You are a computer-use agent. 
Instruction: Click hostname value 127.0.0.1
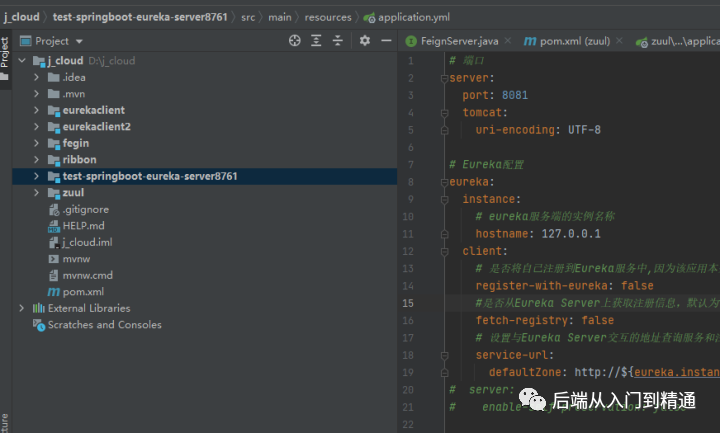point(571,234)
